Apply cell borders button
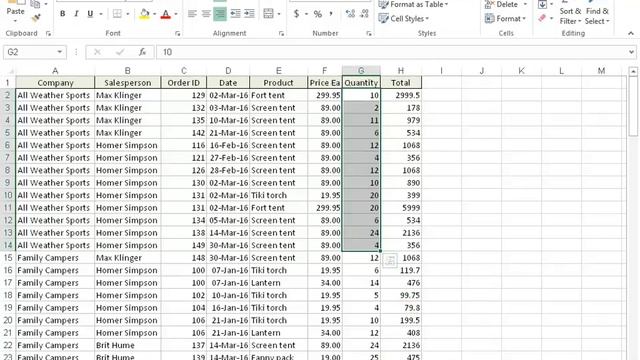The height and width of the screenshot is (360, 640). click(x=117, y=14)
